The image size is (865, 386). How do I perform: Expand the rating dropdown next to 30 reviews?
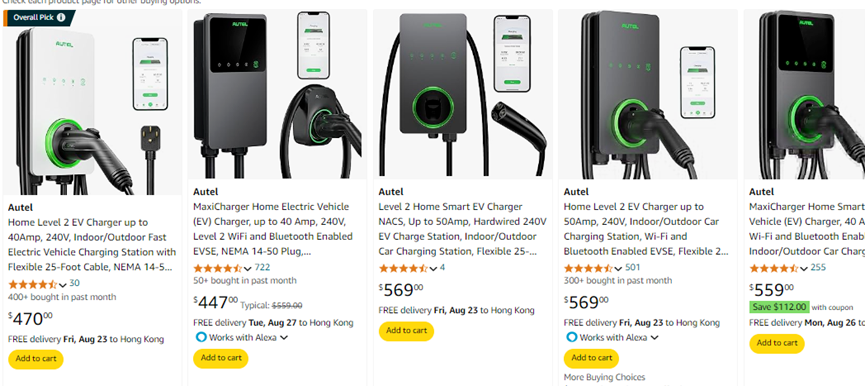(62, 285)
